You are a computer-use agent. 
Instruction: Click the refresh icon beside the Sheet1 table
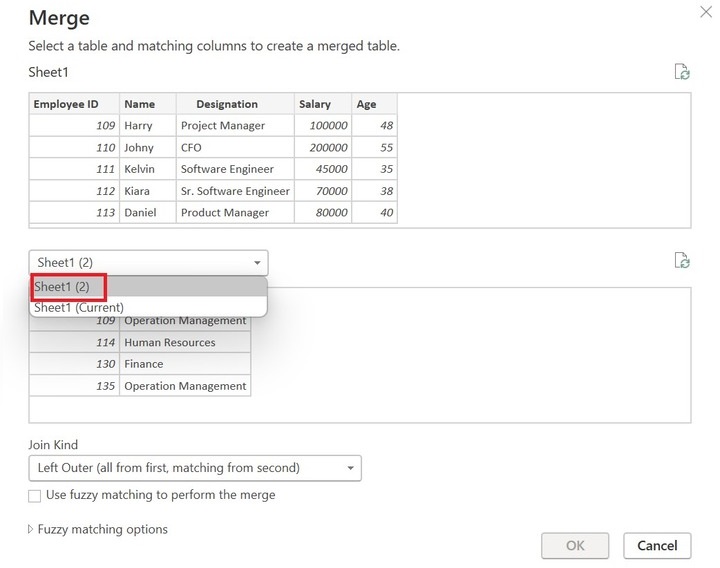[682, 72]
